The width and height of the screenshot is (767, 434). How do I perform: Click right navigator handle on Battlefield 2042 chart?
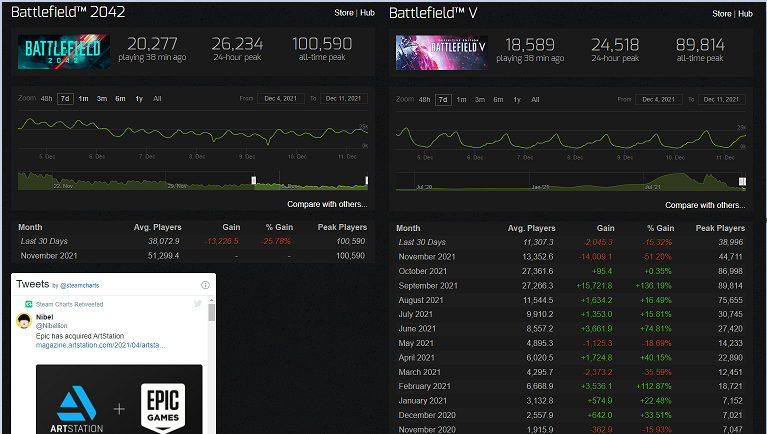tap(366, 180)
